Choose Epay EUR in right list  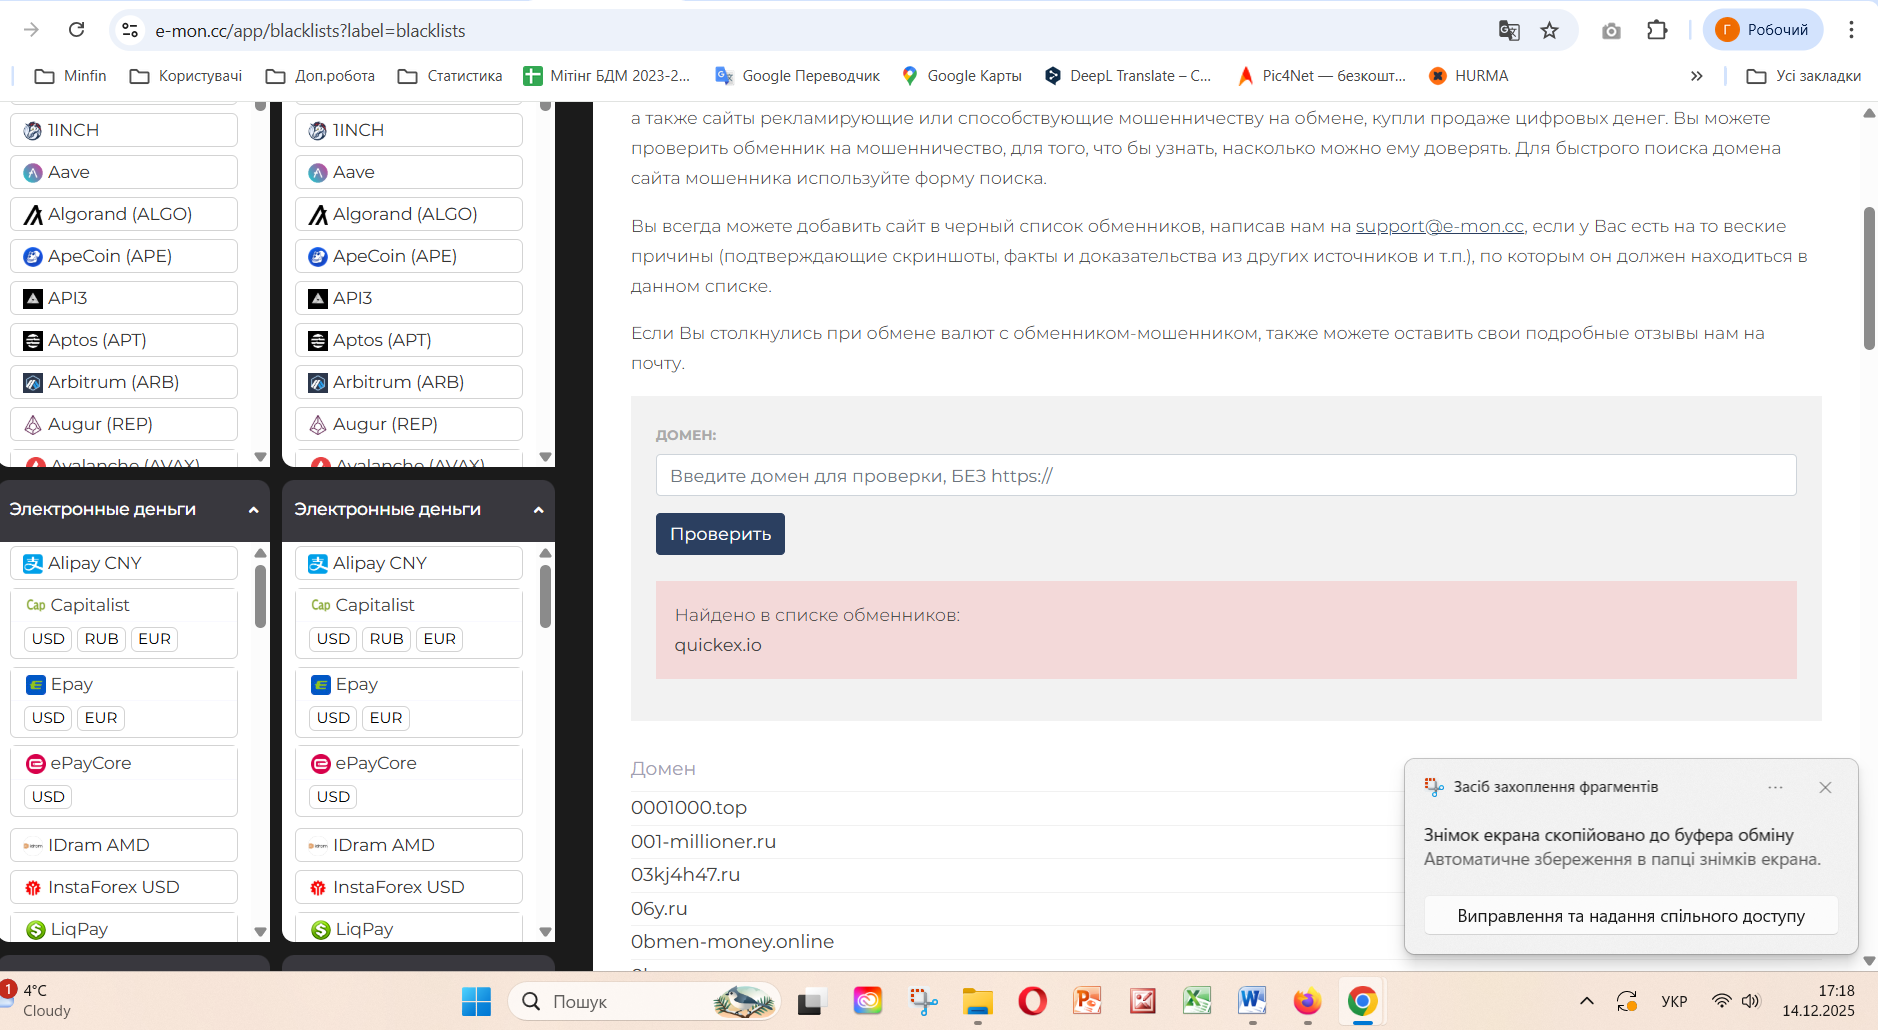click(386, 718)
